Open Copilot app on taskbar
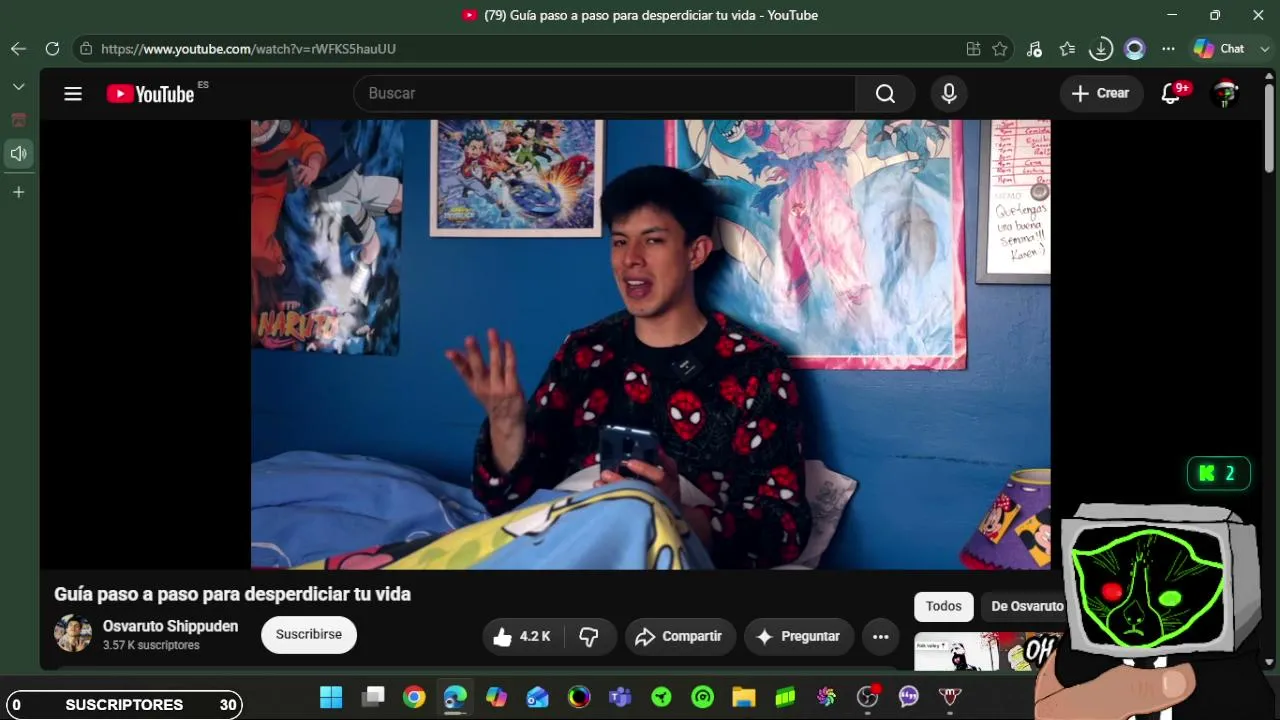 pyautogui.click(x=496, y=697)
